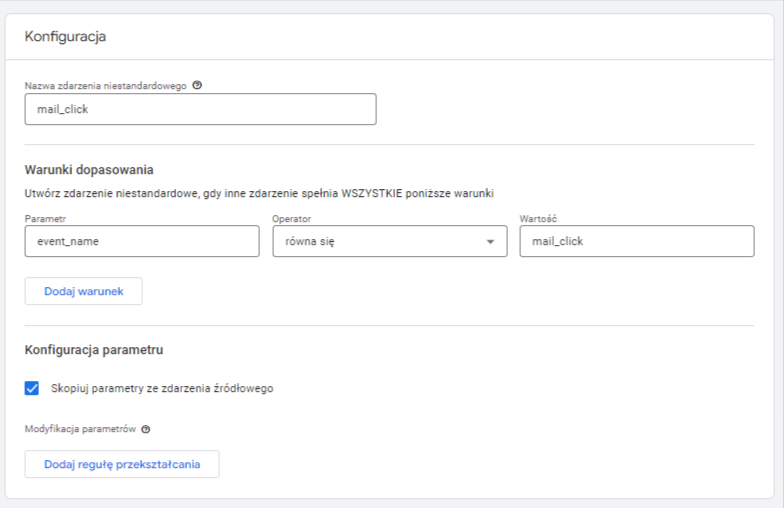The width and height of the screenshot is (784, 508).
Task: Open help icon next to Modyfikacja parametrów
Action: click(x=146, y=429)
